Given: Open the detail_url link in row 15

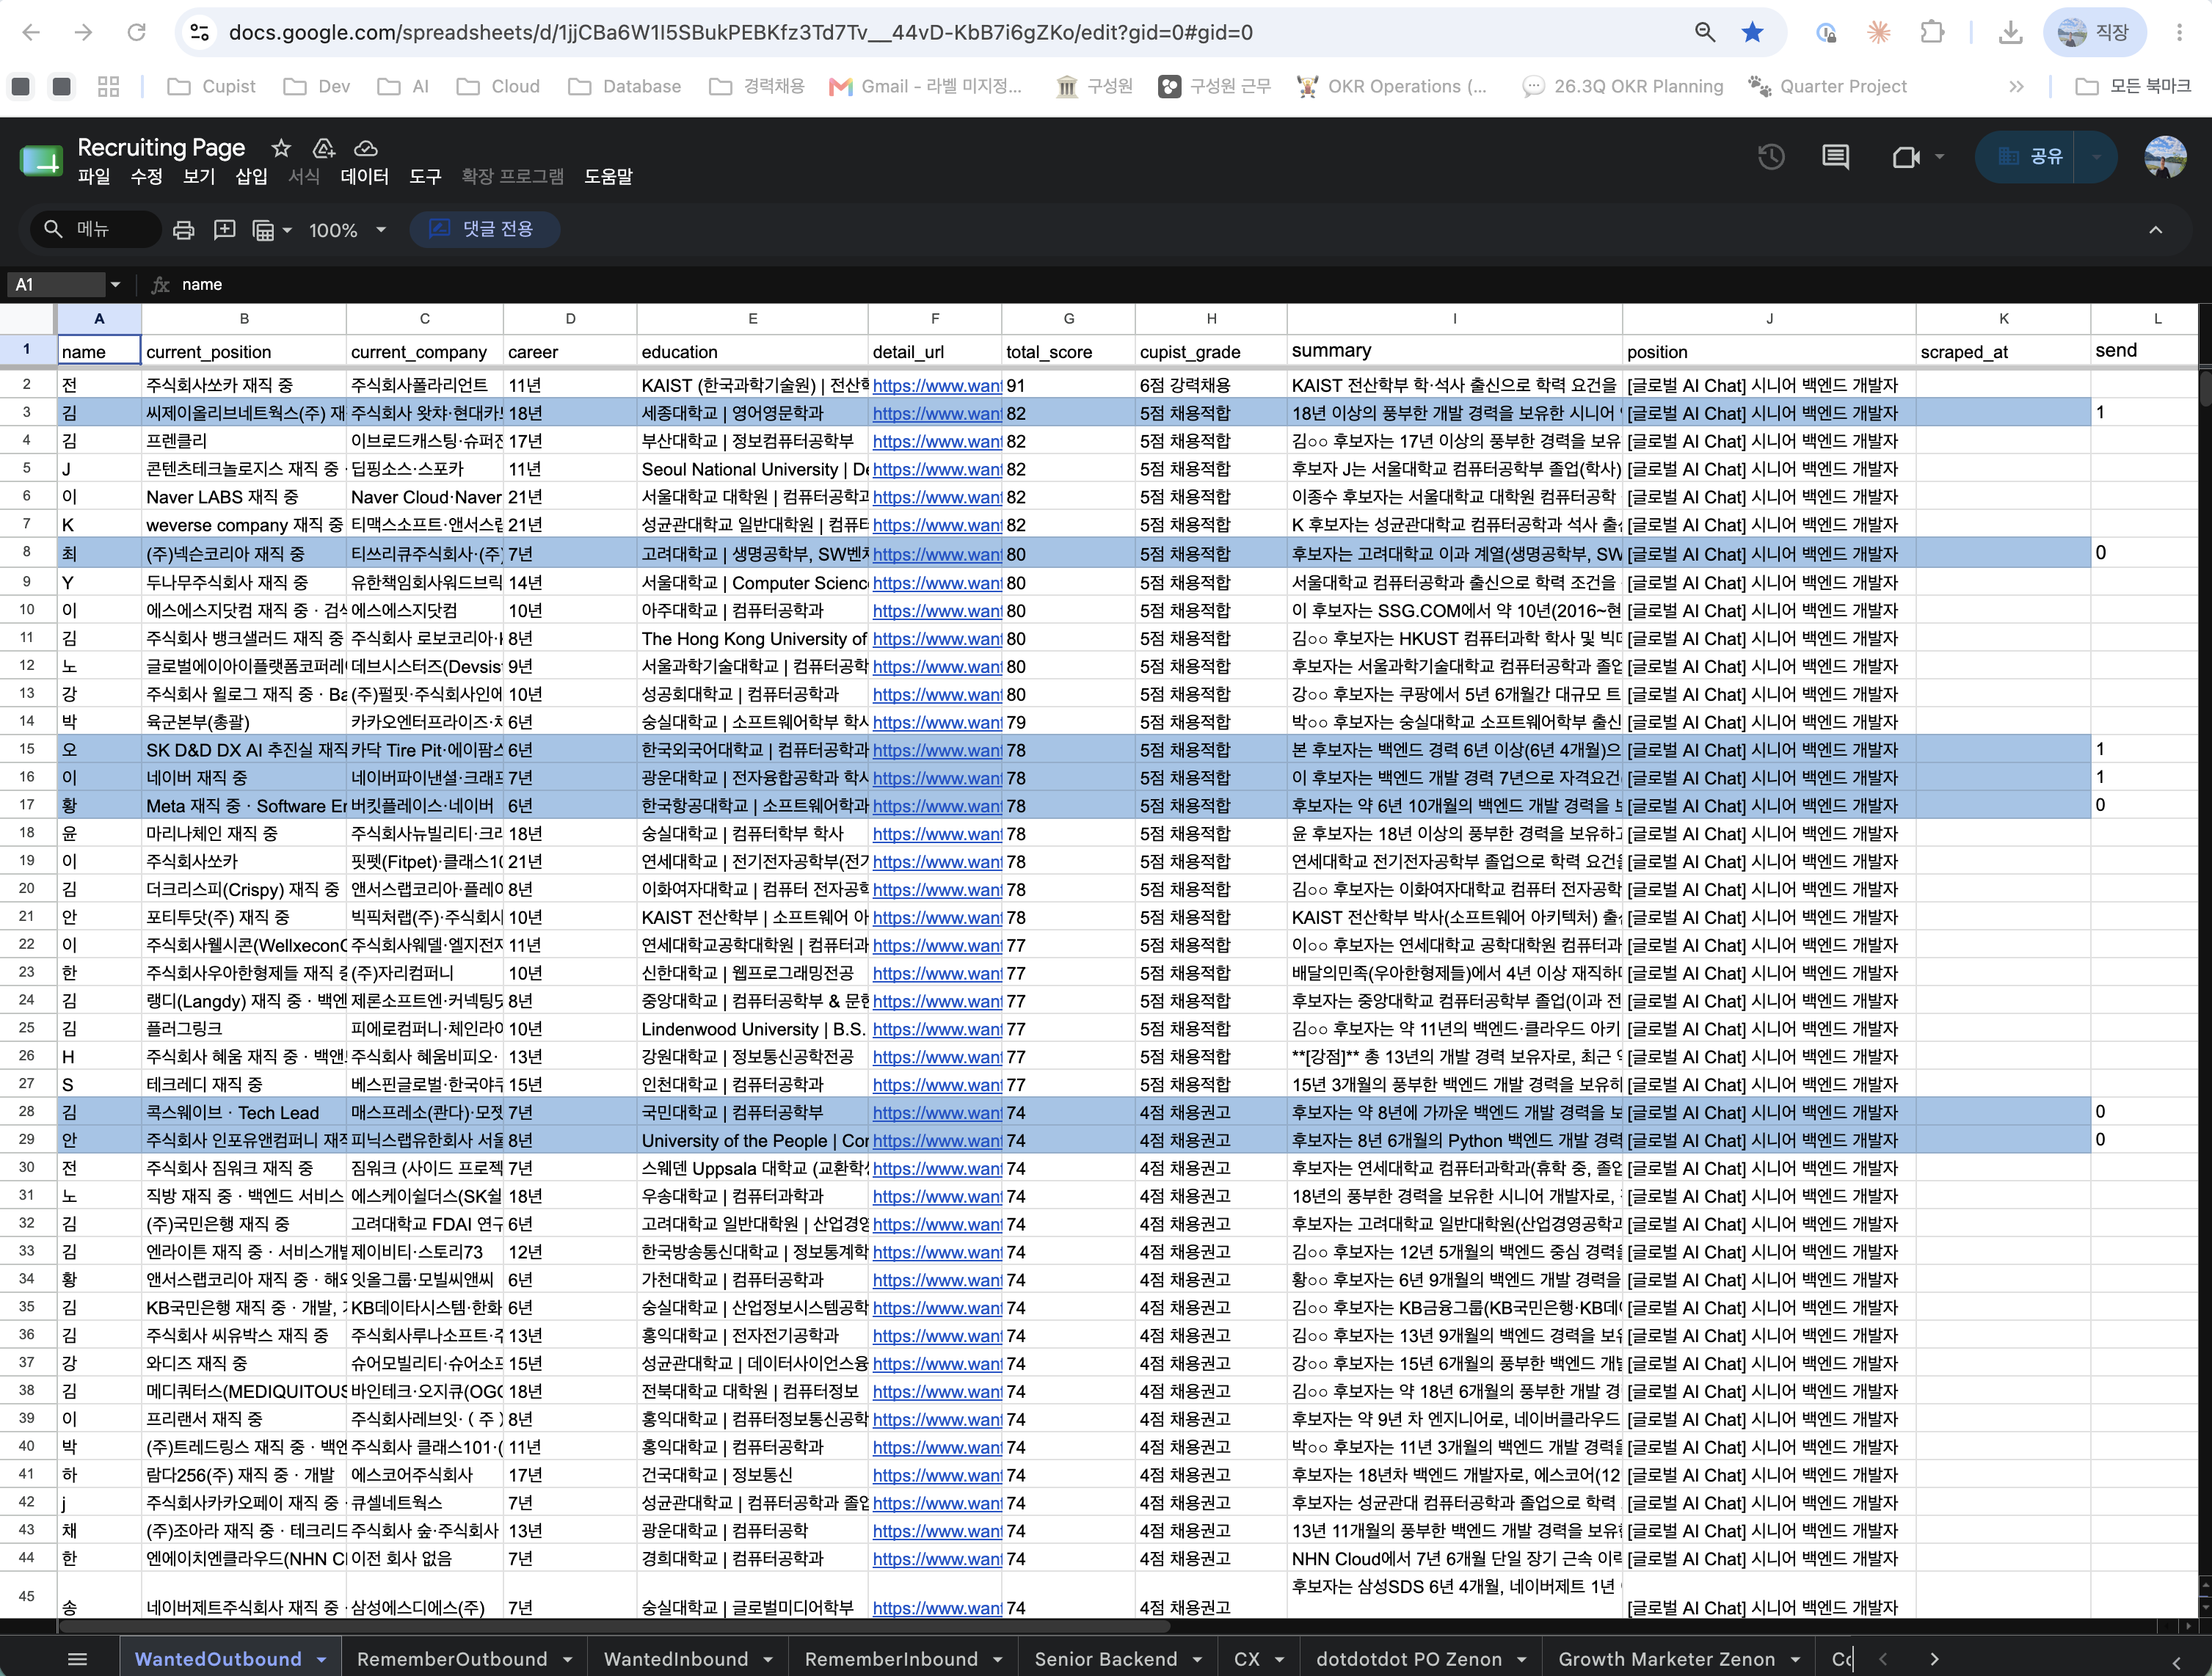Looking at the screenshot, I should [x=937, y=751].
